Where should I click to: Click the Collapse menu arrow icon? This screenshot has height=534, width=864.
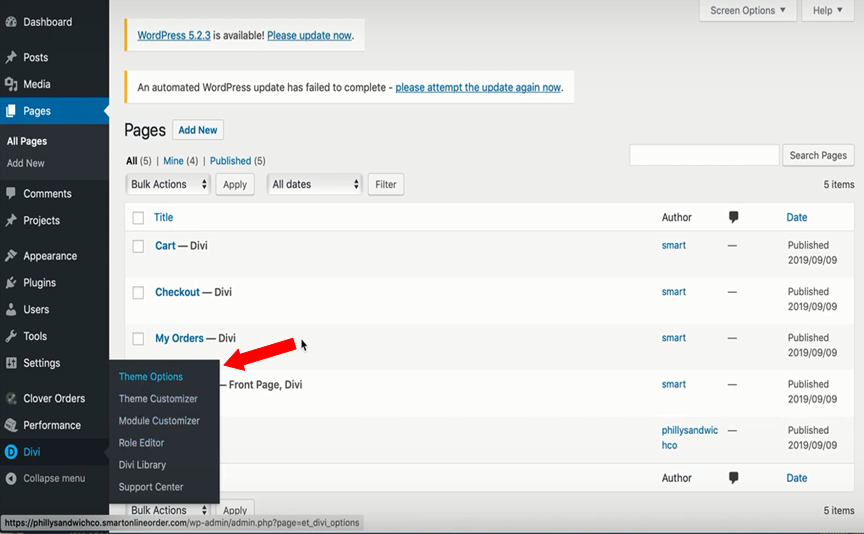tap(11, 478)
